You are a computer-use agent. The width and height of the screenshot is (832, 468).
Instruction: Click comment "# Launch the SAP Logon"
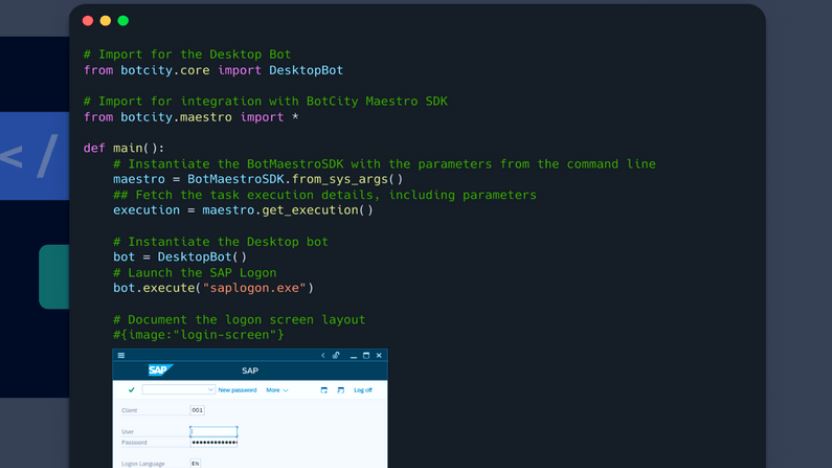195,273
